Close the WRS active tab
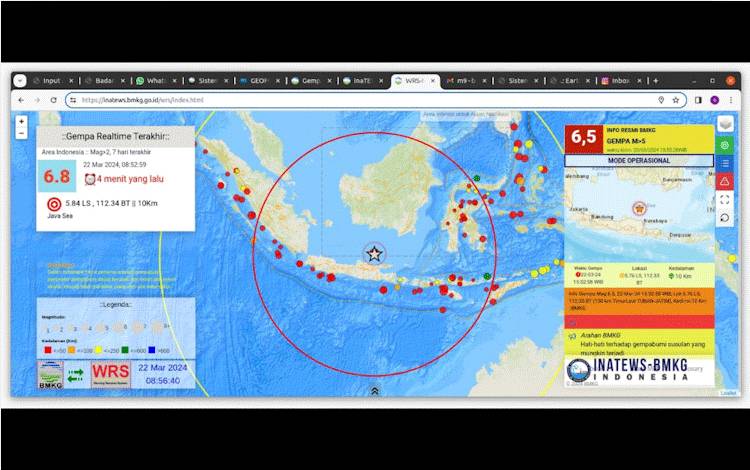The image size is (750, 470). point(432,81)
